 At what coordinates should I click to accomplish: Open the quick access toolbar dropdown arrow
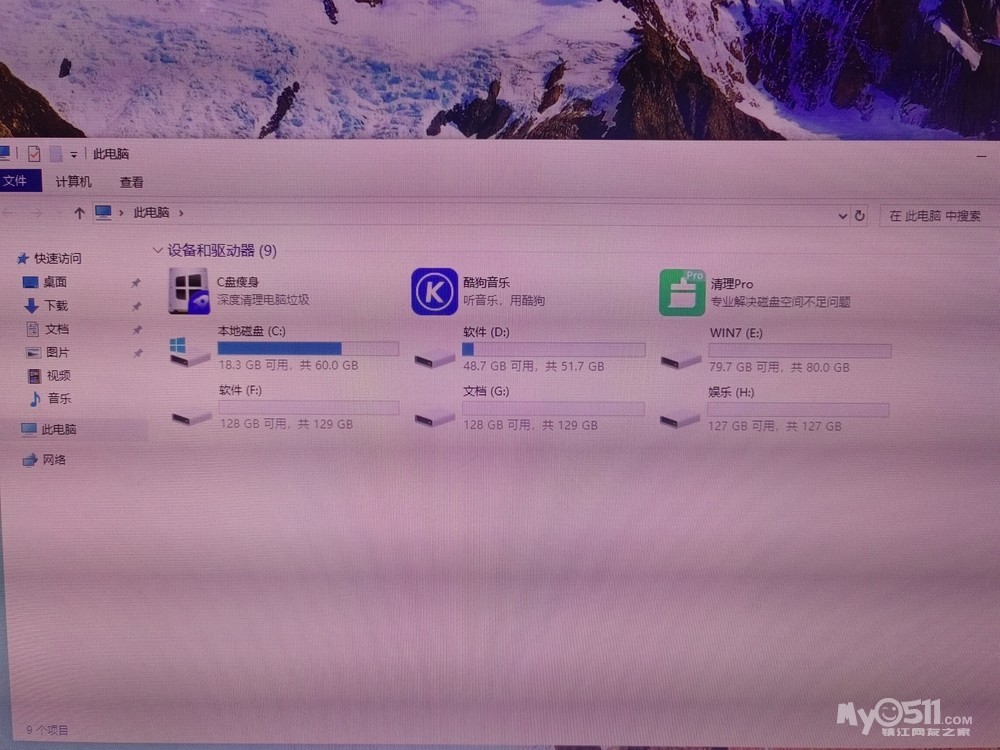pyautogui.click(x=74, y=154)
